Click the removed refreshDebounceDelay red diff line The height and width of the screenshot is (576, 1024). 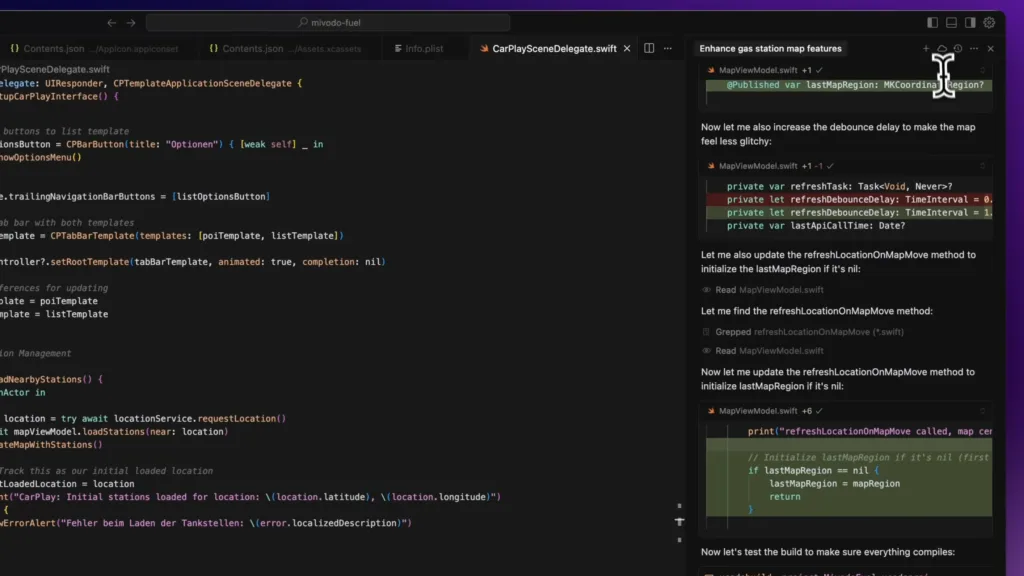point(849,199)
